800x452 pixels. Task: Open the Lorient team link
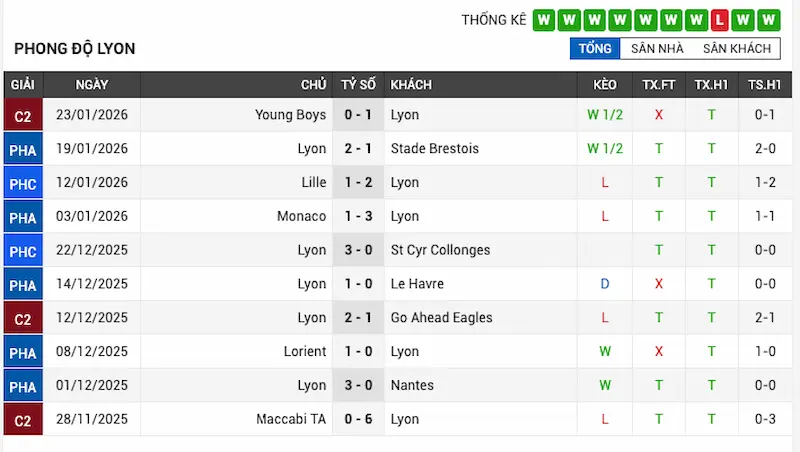[305, 351]
